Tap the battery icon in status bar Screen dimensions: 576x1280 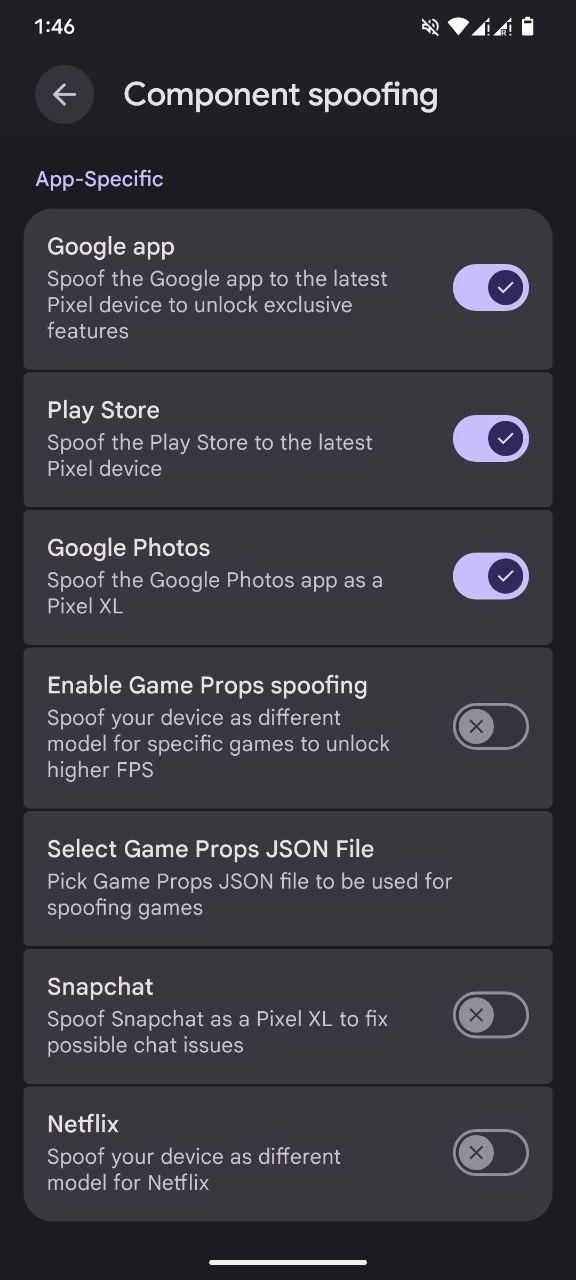pos(528,27)
